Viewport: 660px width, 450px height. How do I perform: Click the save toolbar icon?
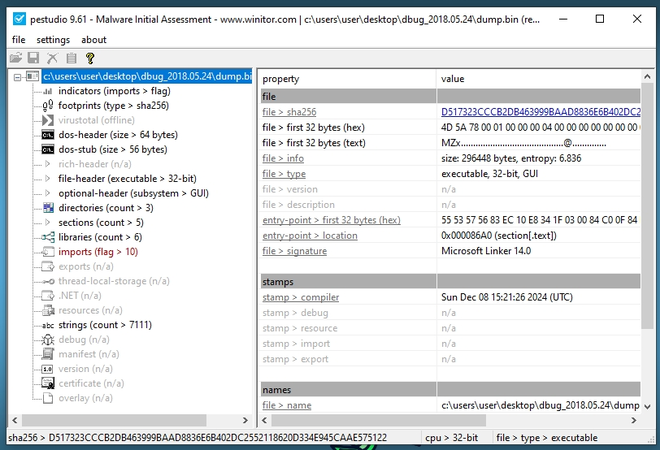click(x=33, y=59)
